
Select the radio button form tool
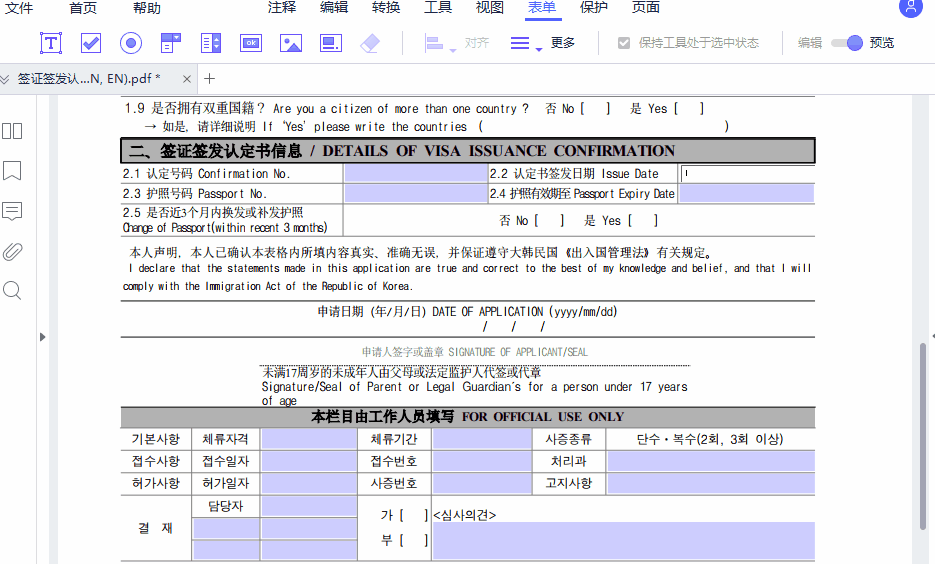131,43
